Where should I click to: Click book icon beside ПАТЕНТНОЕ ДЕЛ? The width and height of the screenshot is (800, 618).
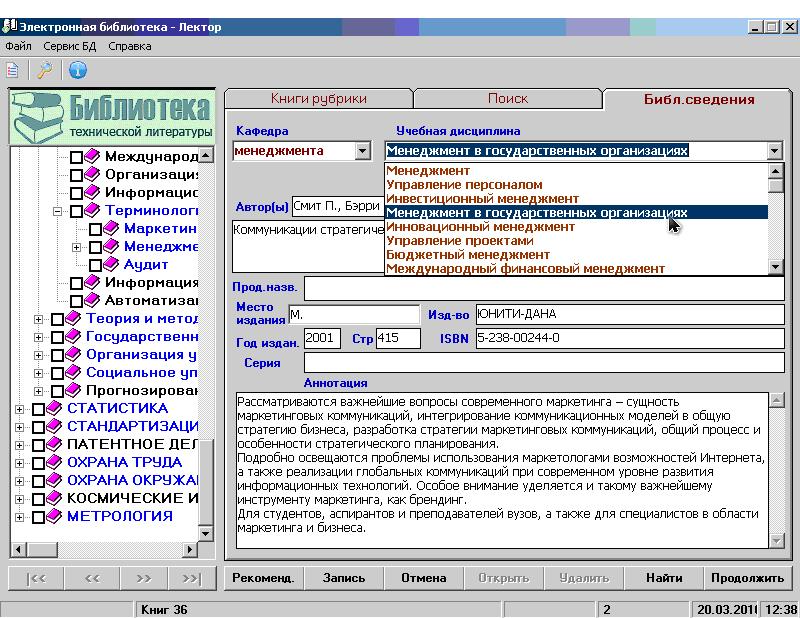point(54,444)
